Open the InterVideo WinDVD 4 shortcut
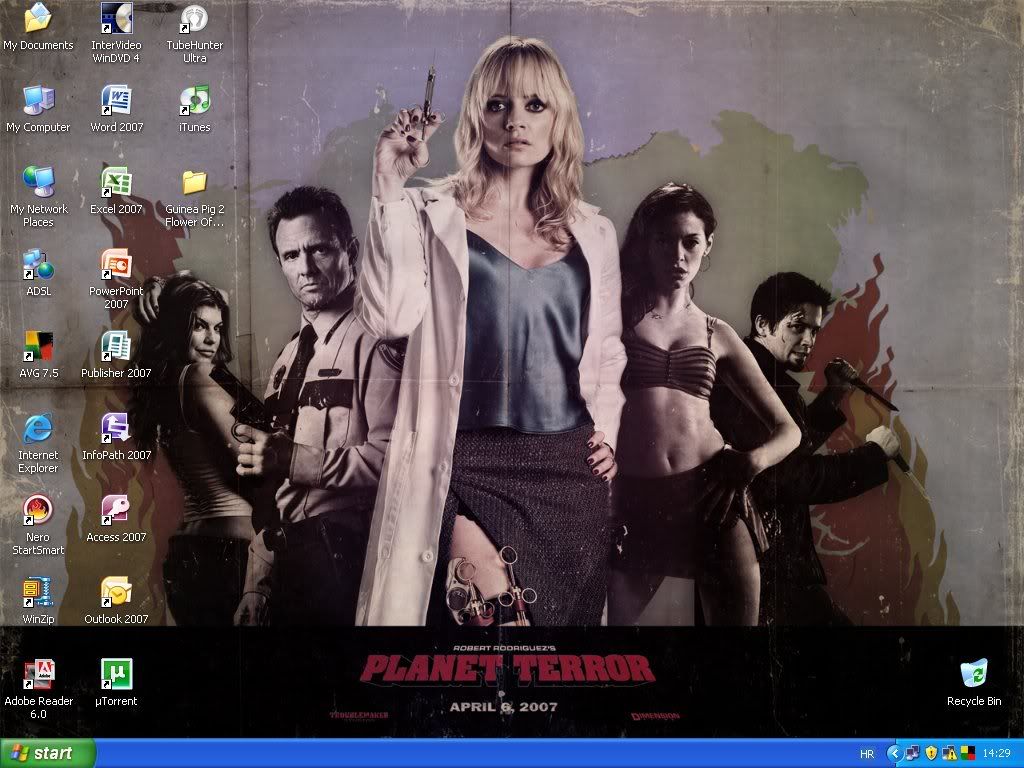 click(x=116, y=19)
